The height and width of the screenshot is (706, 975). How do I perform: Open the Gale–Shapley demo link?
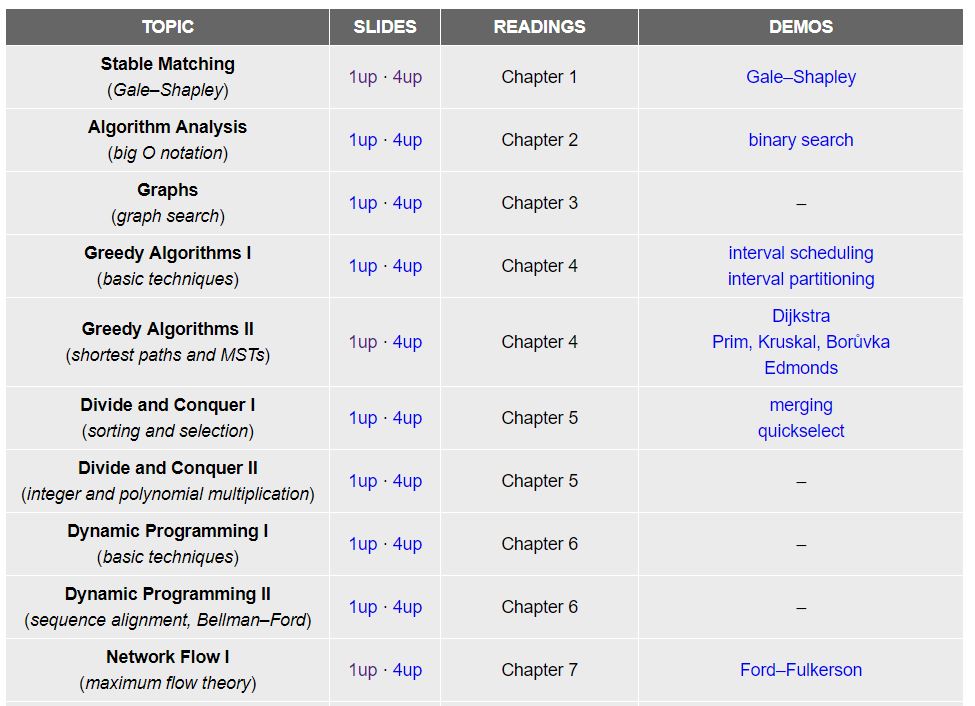(800, 77)
